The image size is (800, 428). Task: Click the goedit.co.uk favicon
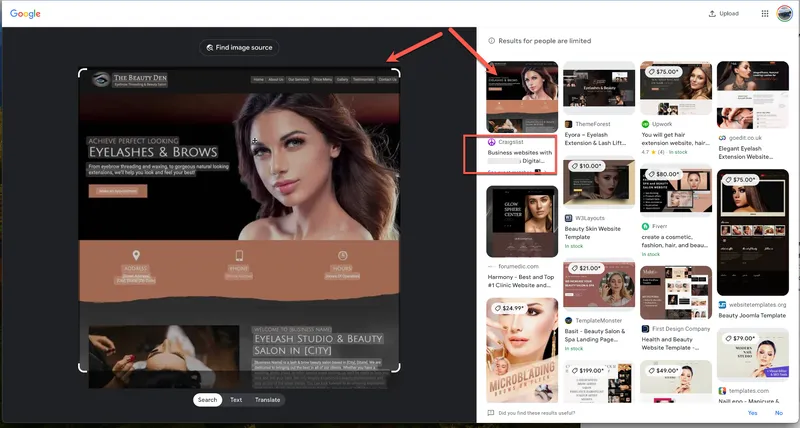pos(722,138)
